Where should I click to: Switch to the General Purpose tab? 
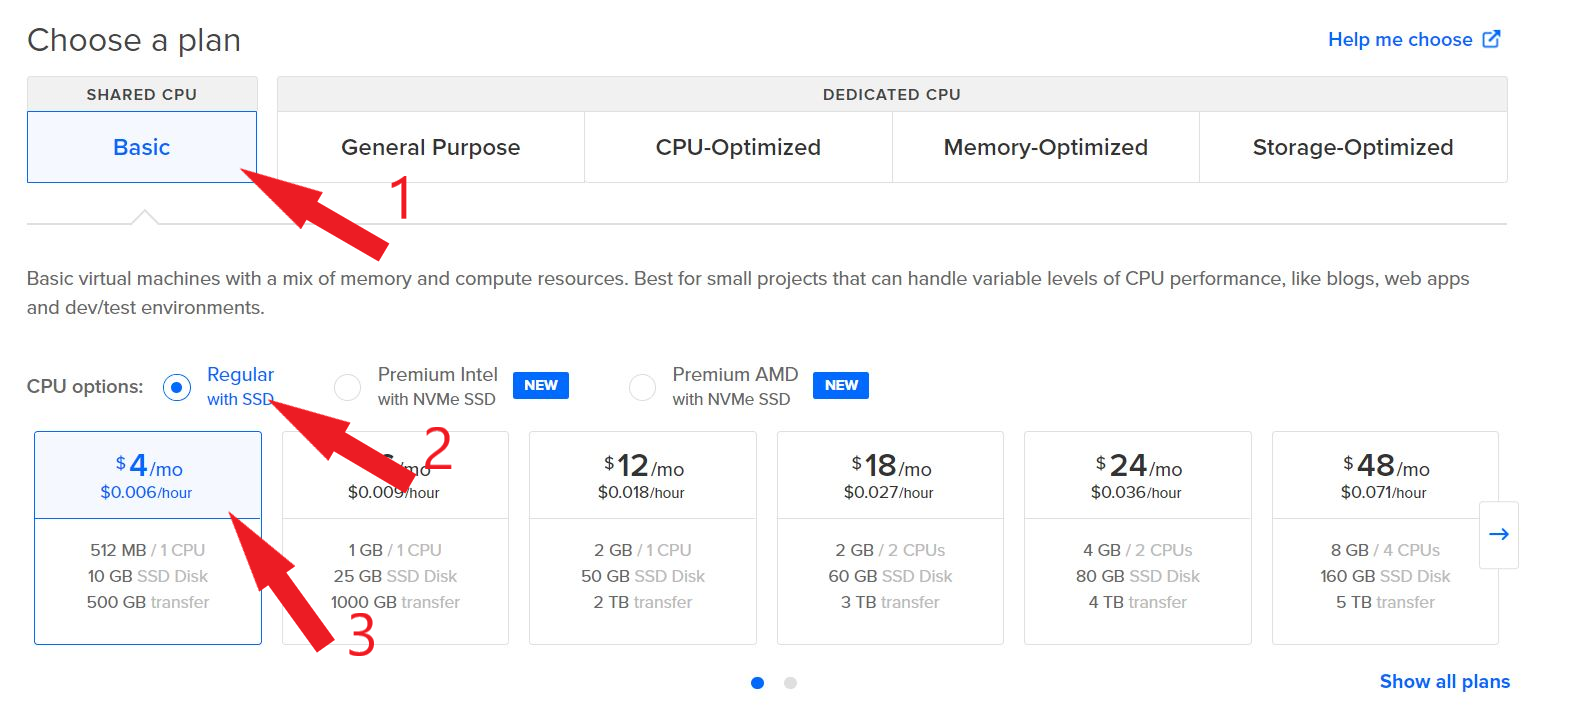click(430, 147)
